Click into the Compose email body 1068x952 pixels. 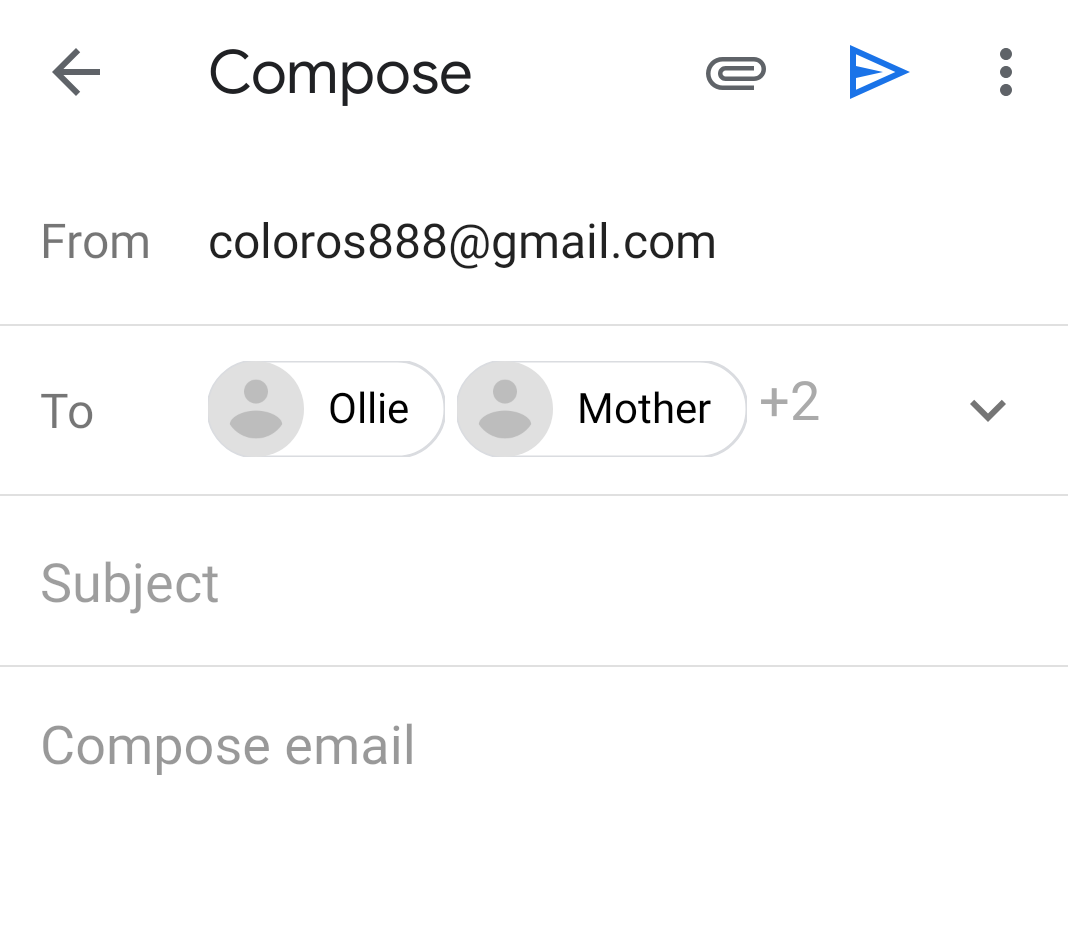coord(228,746)
